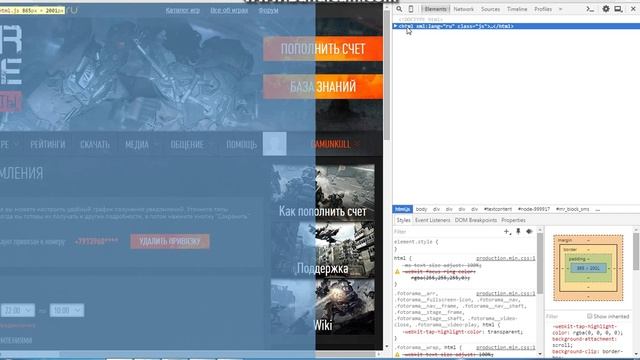The image size is (640, 360).
Task: Select #textcontent in the breadcrumb
Action: [x=498, y=209]
